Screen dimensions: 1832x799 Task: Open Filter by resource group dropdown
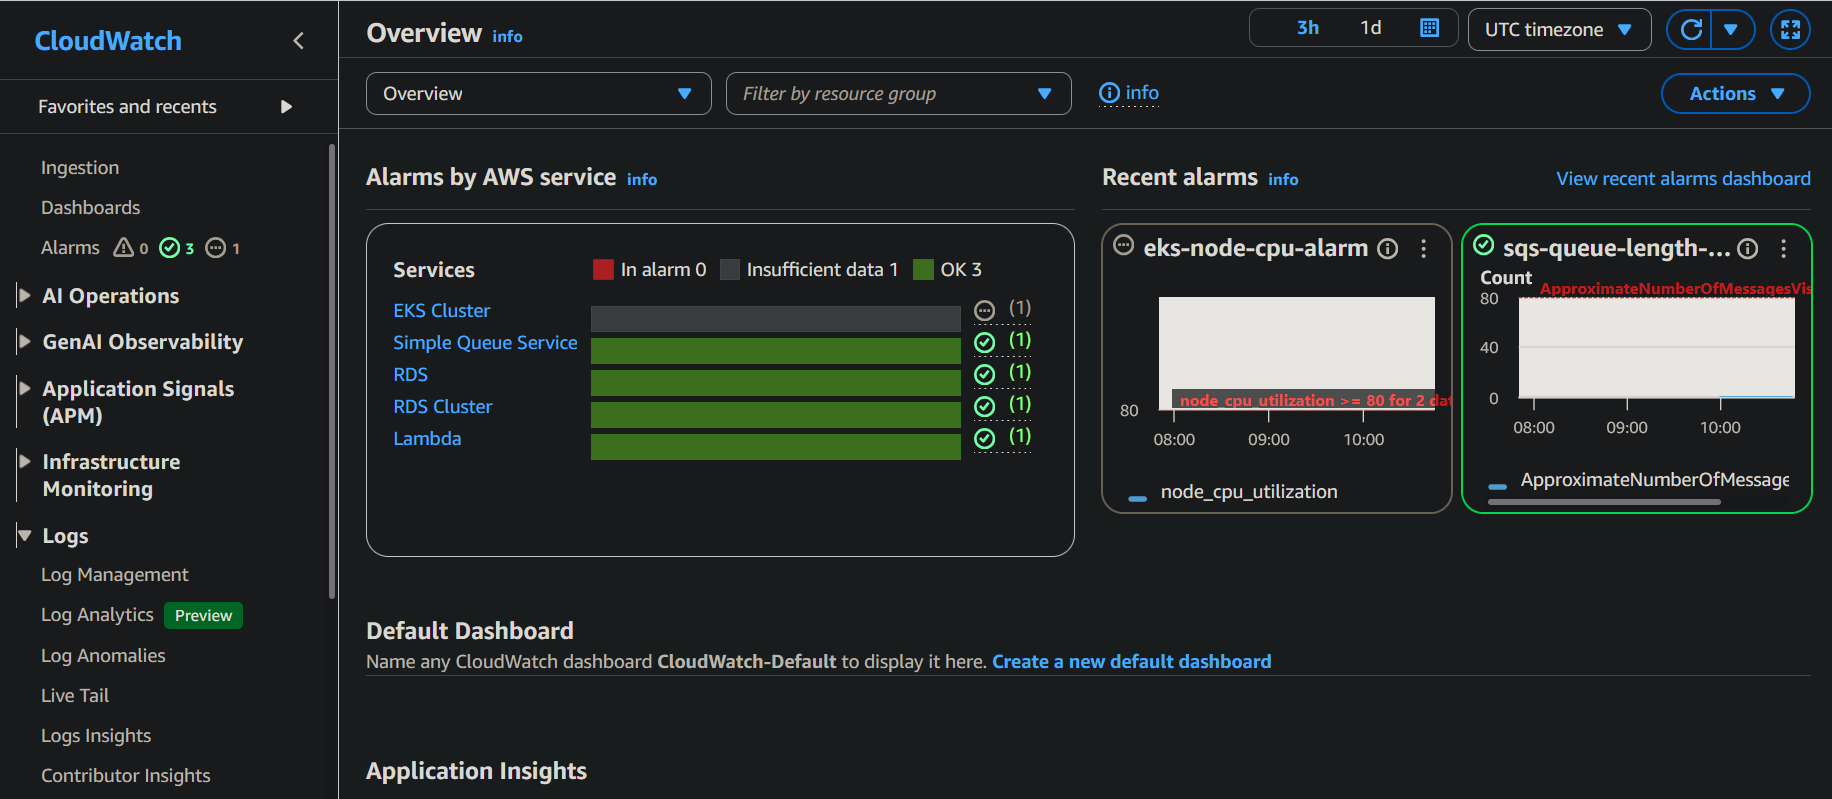(x=898, y=93)
